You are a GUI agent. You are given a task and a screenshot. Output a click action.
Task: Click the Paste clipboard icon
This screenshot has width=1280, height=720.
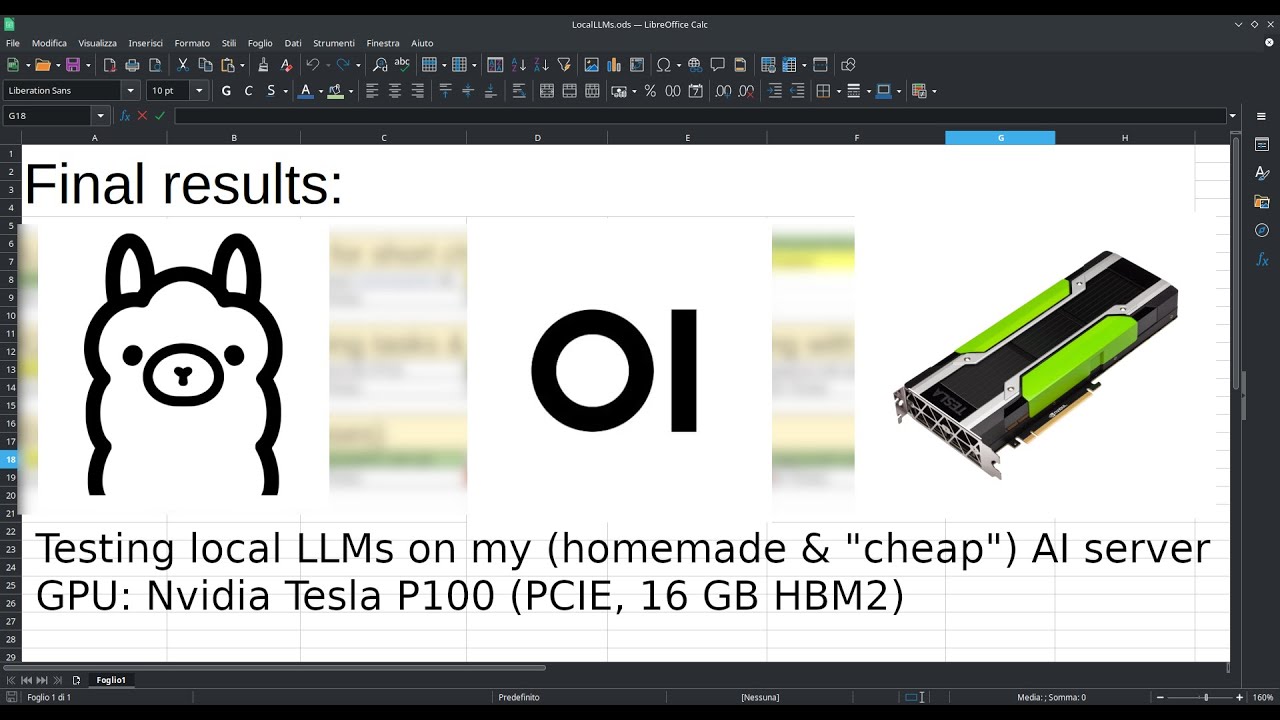[x=229, y=65]
